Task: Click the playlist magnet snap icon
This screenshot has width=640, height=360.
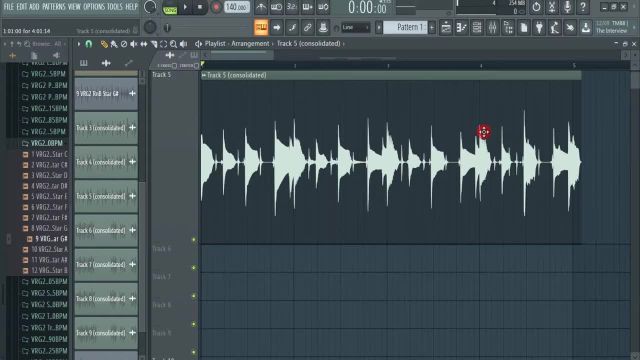Action: point(88,44)
